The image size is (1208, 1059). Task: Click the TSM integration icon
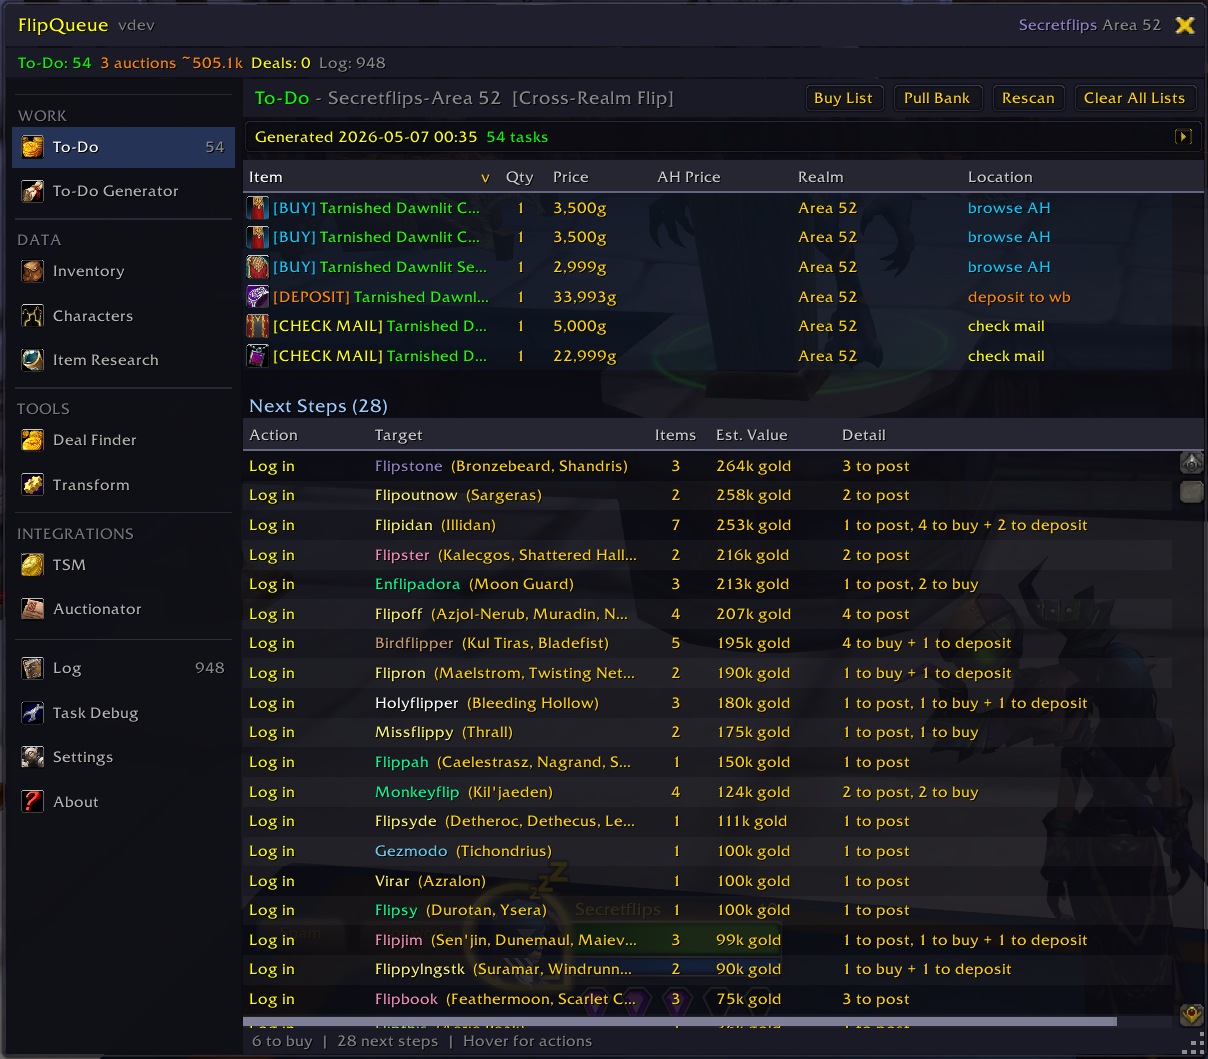click(33, 565)
